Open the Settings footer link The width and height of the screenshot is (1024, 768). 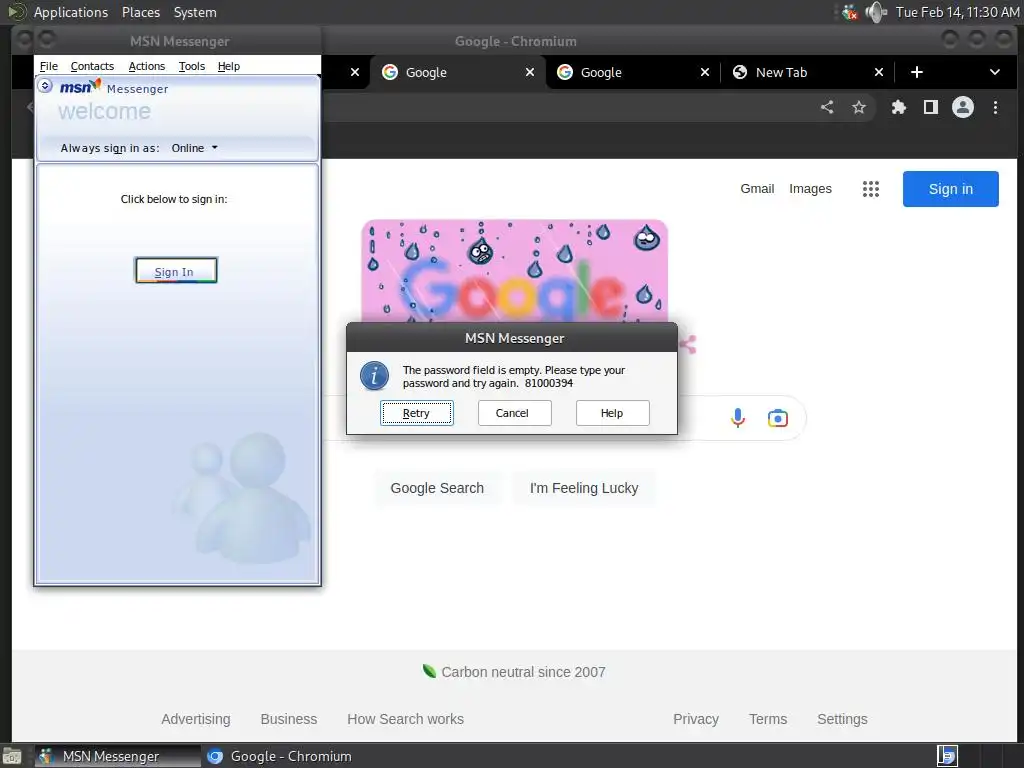[842, 719]
